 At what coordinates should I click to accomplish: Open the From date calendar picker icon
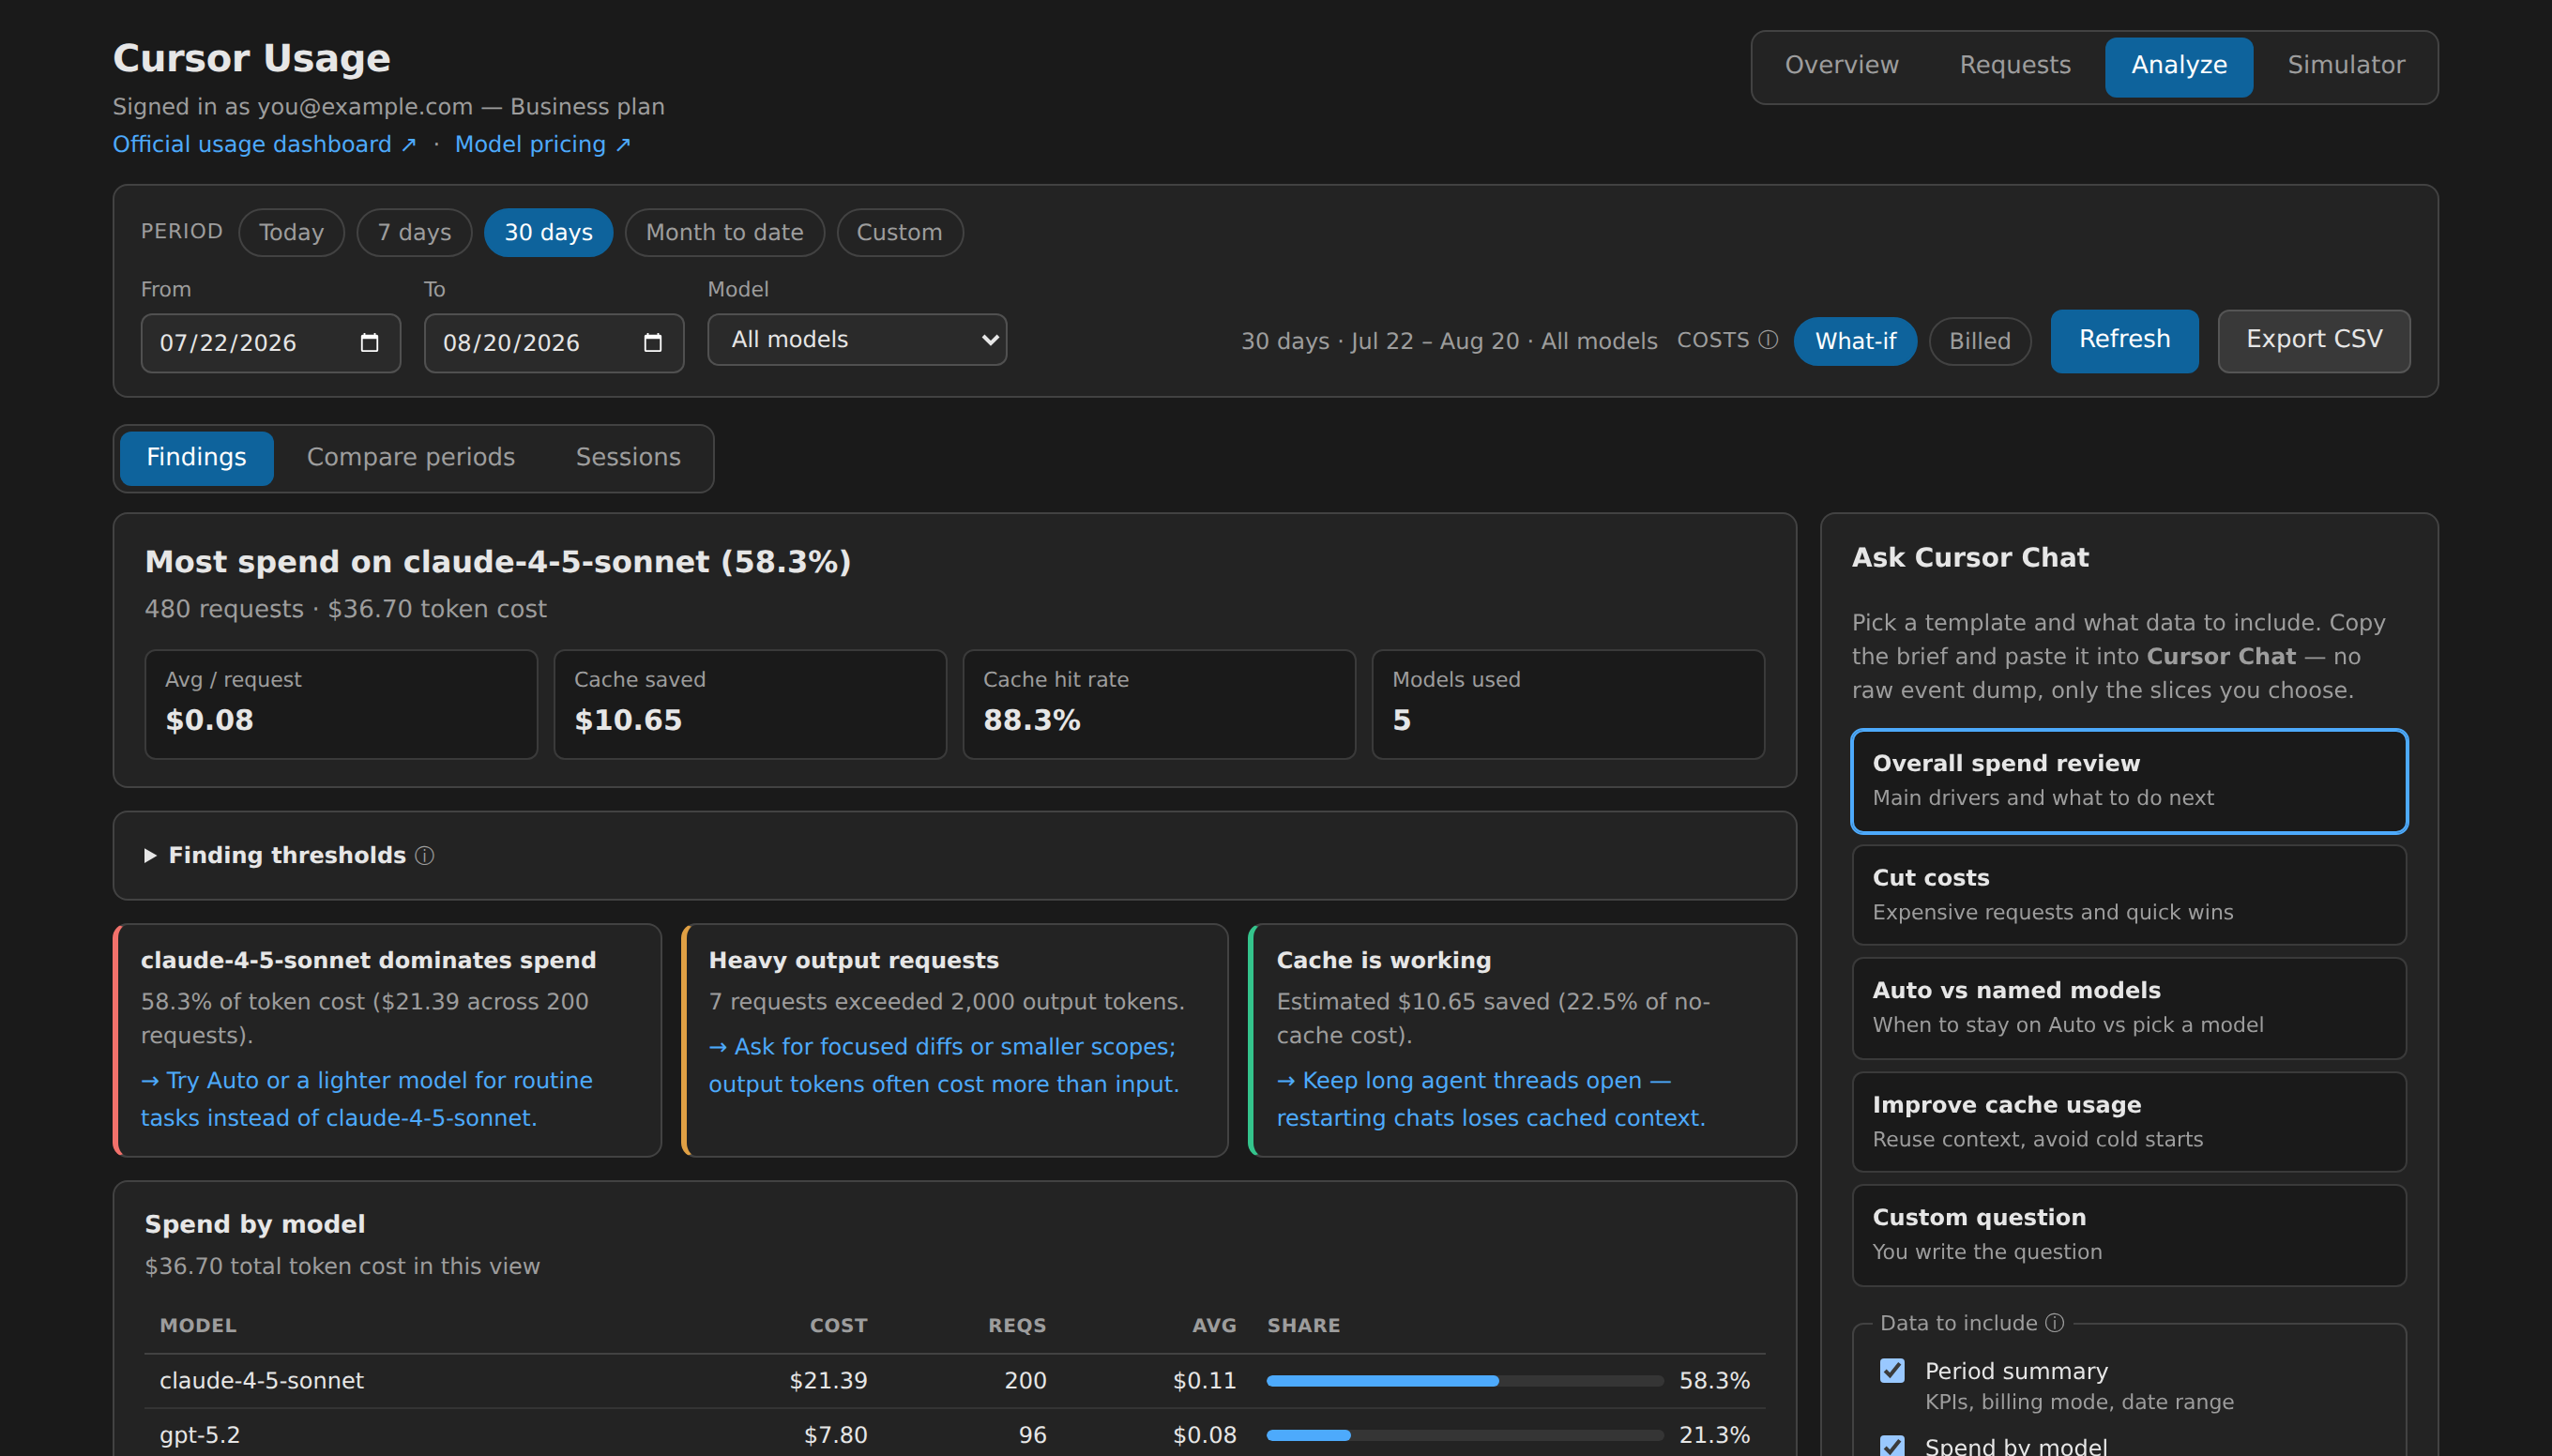(x=369, y=343)
